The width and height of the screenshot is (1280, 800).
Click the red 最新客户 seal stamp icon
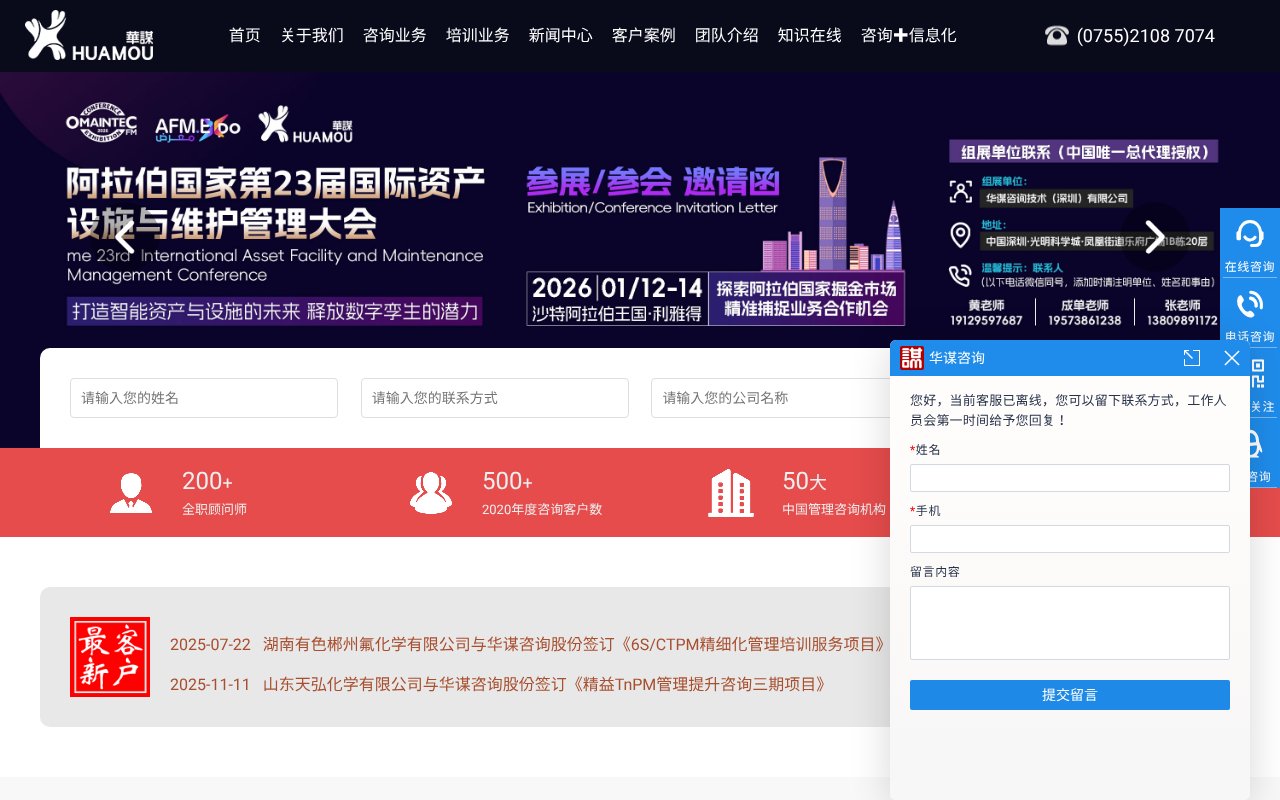click(110, 656)
